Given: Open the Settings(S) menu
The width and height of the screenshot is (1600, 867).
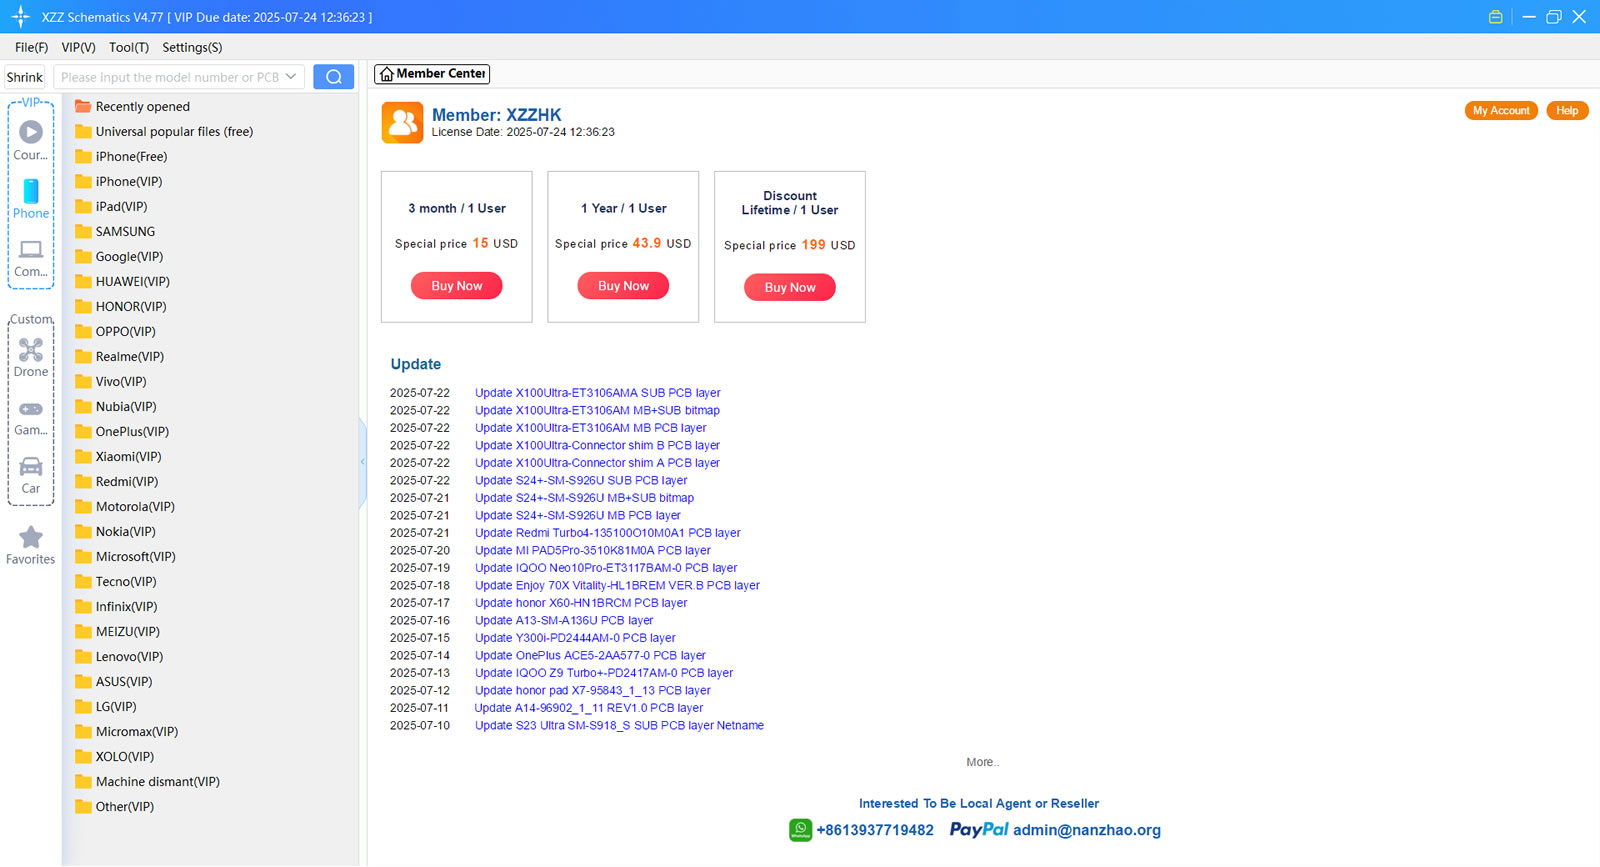Looking at the screenshot, I should [x=192, y=47].
